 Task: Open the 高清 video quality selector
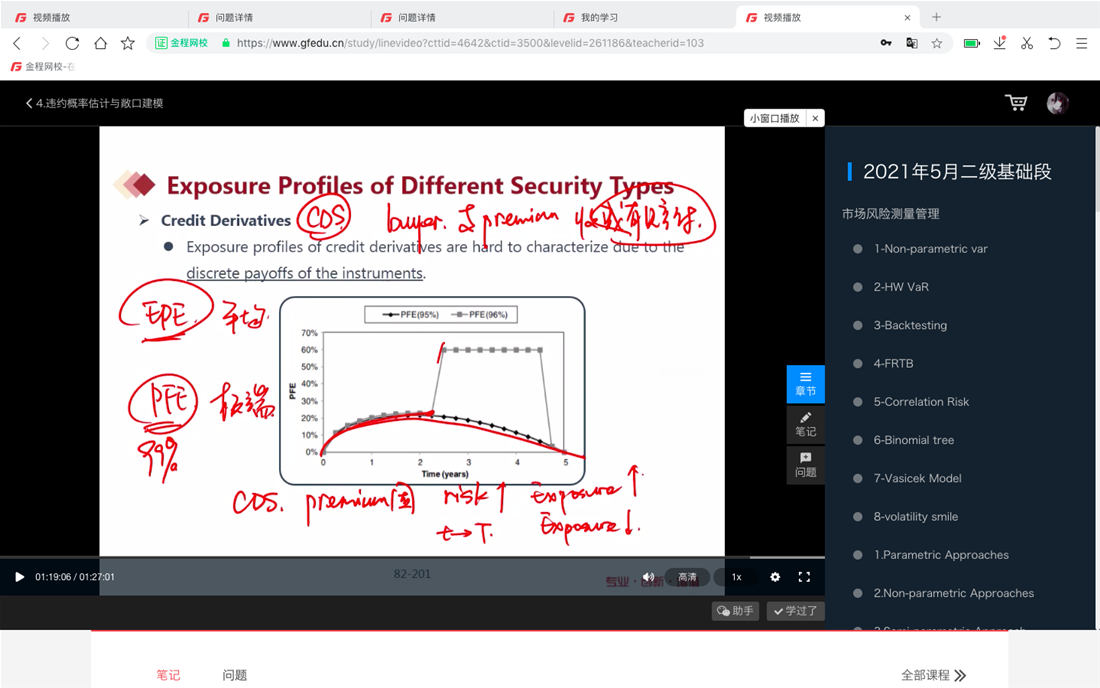point(687,577)
